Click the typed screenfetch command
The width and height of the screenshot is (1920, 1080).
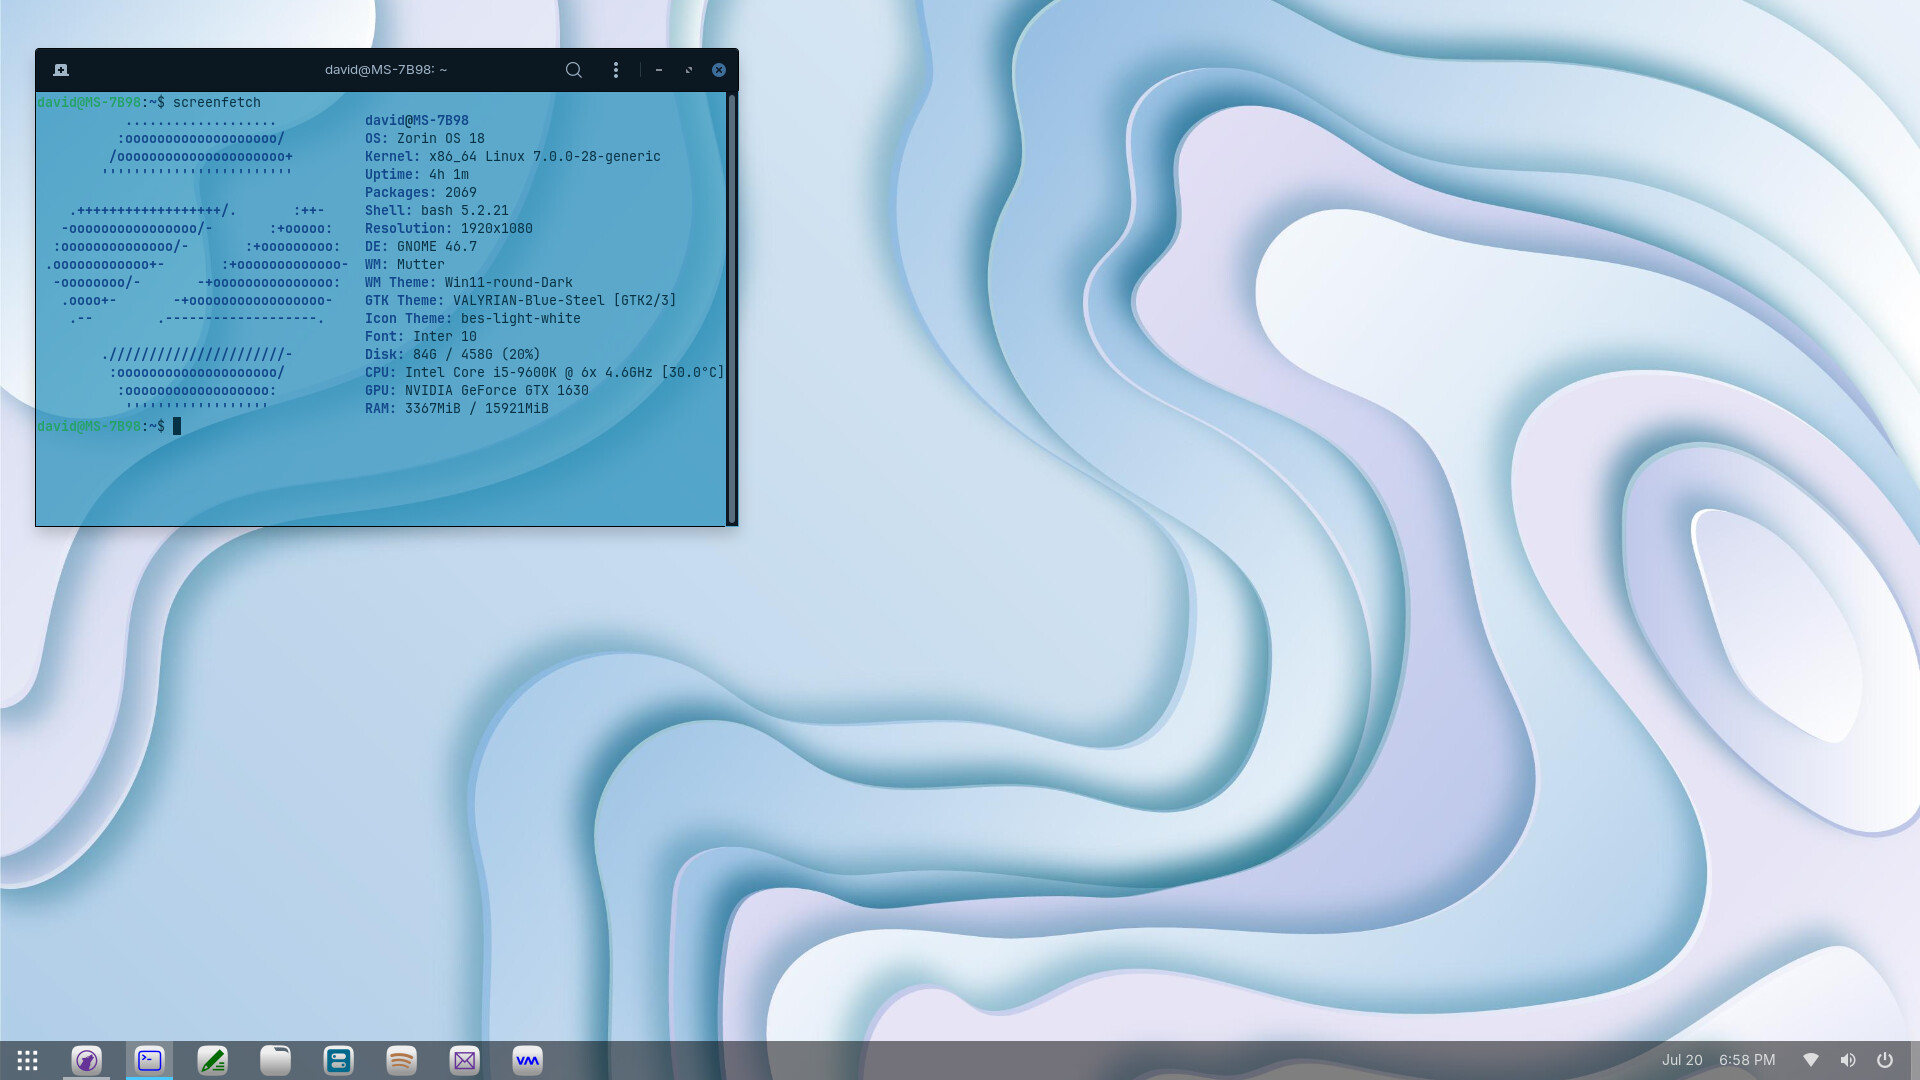pyautogui.click(x=217, y=103)
